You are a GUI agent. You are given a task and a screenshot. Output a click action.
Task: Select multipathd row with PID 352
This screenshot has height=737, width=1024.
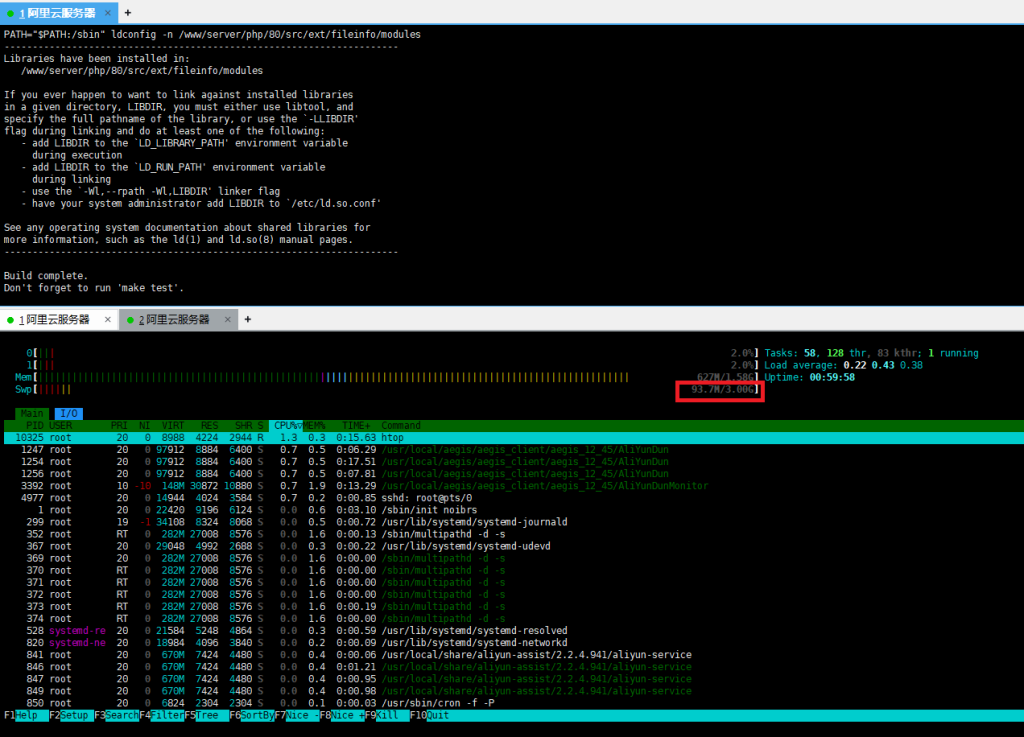[x=514, y=535]
